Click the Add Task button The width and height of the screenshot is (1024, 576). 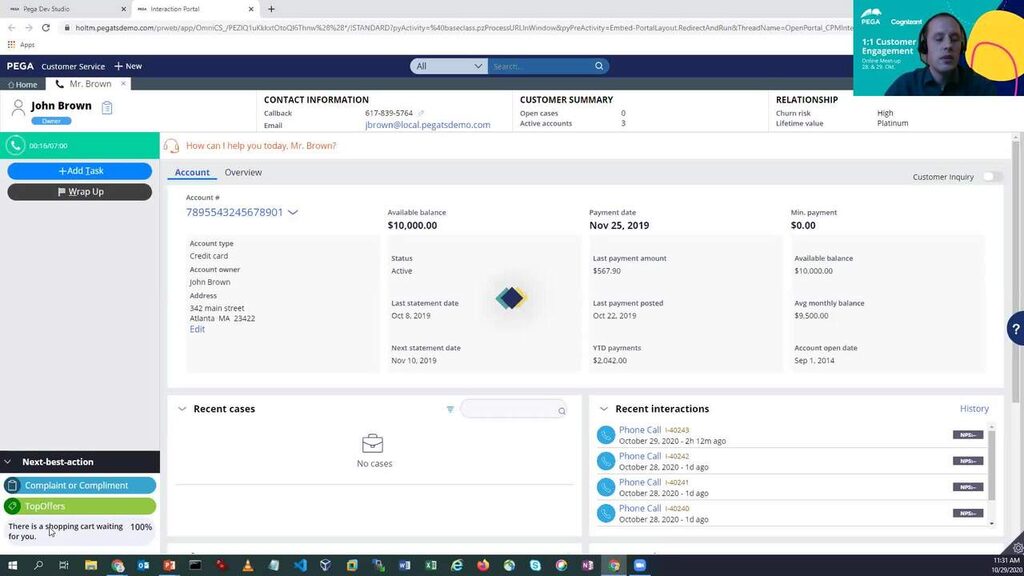tap(79, 170)
